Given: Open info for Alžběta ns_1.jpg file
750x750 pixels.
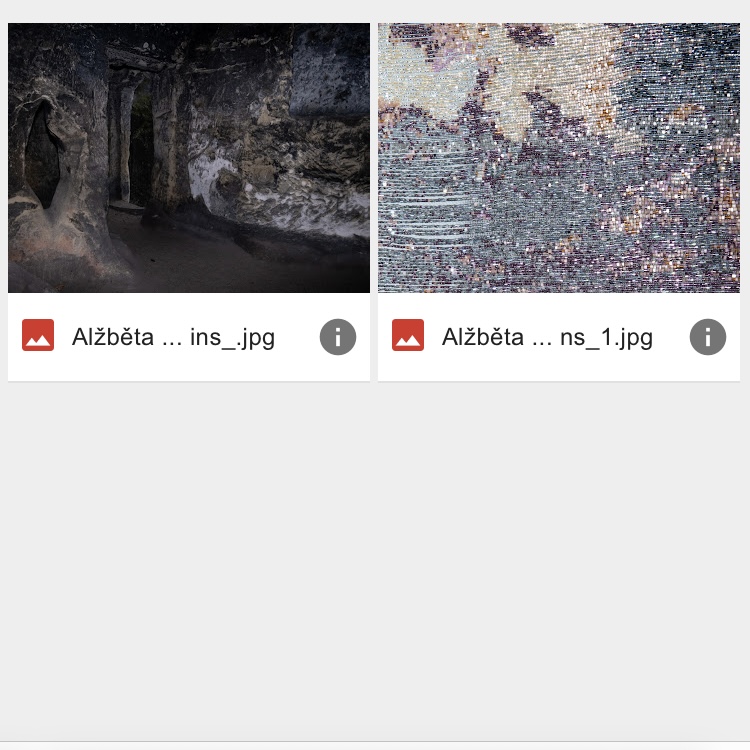Looking at the screenshot, I should [707, 337].
